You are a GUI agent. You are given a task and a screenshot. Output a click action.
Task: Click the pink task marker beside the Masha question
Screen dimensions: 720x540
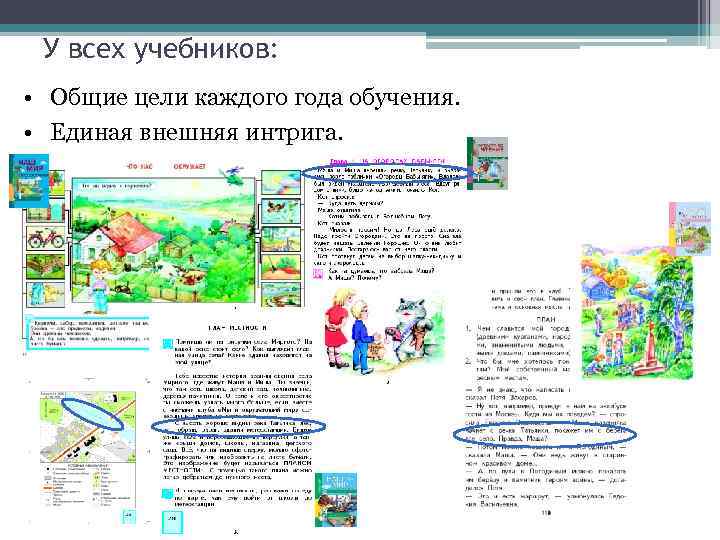pos(318,274)
